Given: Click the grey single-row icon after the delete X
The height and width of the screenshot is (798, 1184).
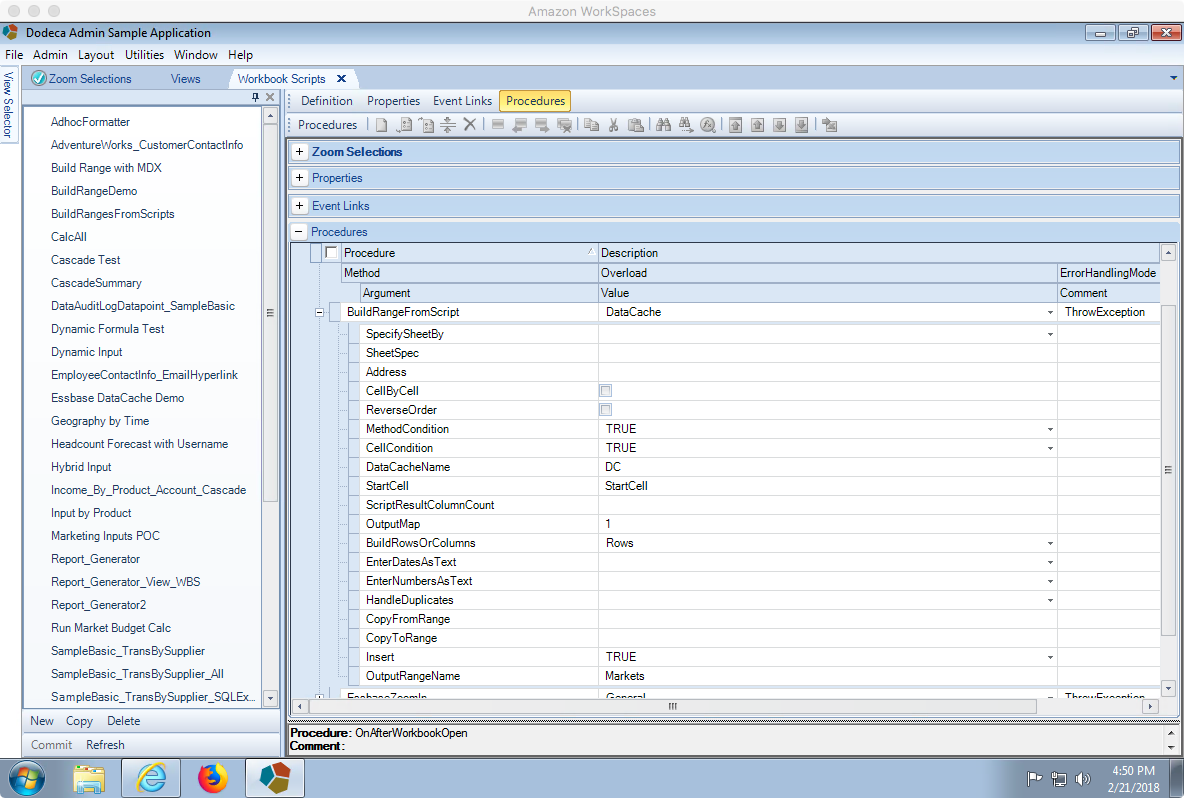Looking at the screenshot, I should tap(498, 125).
